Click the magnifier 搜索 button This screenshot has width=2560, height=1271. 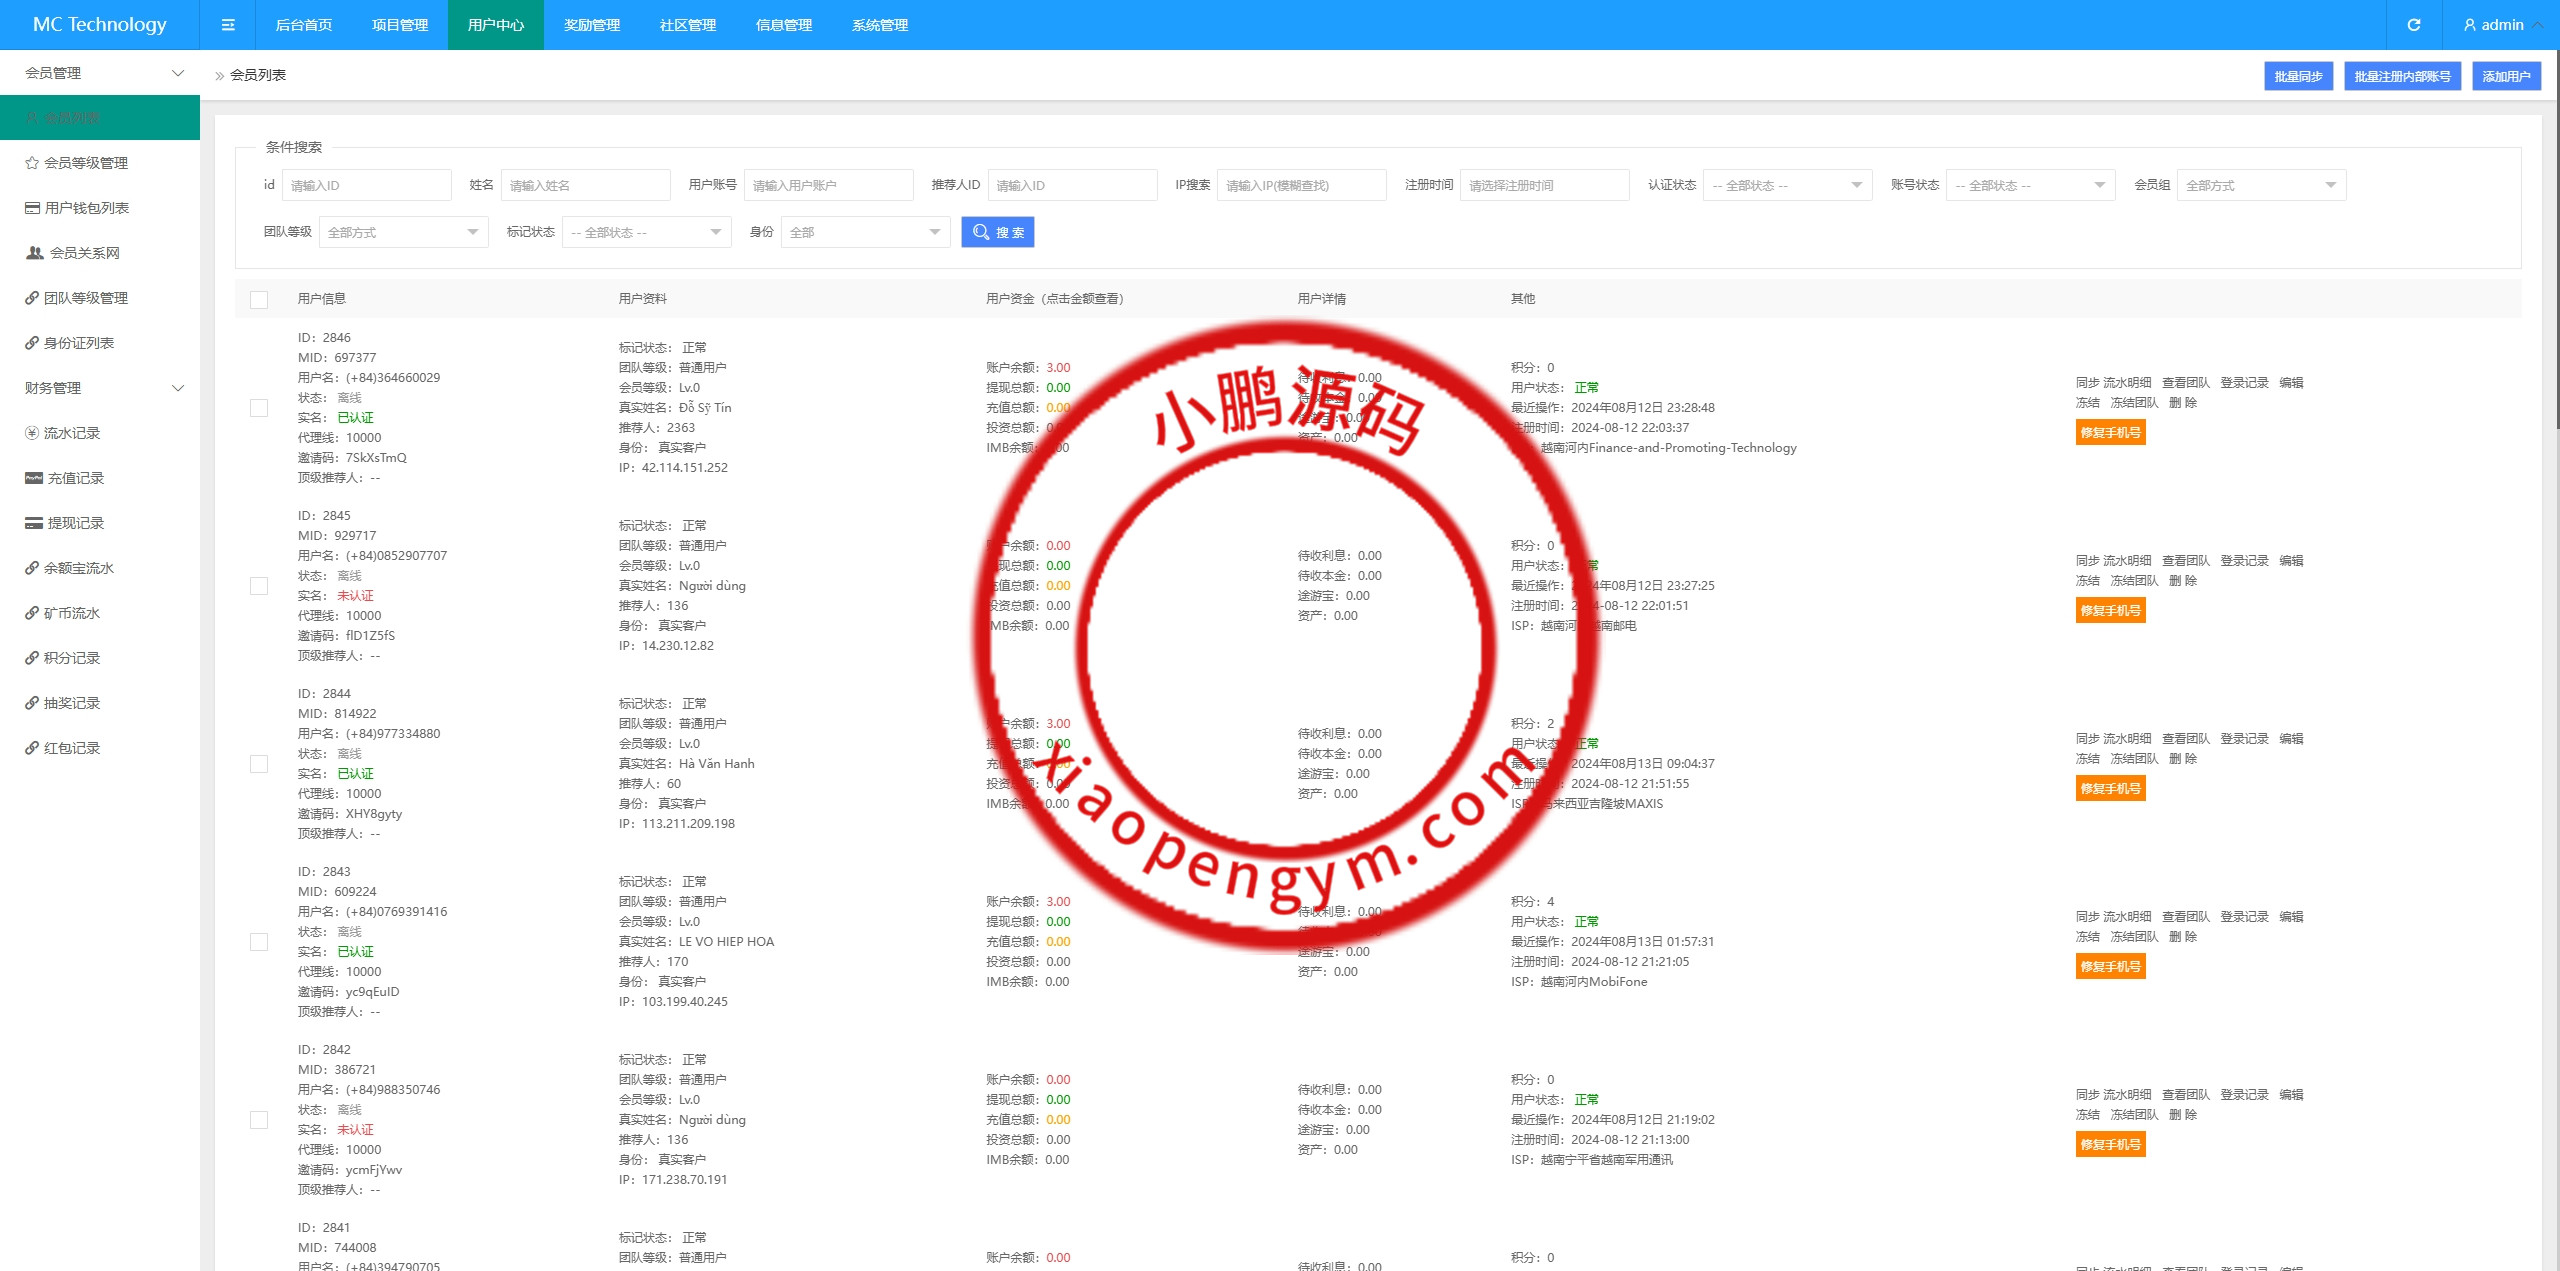point(997,232)
